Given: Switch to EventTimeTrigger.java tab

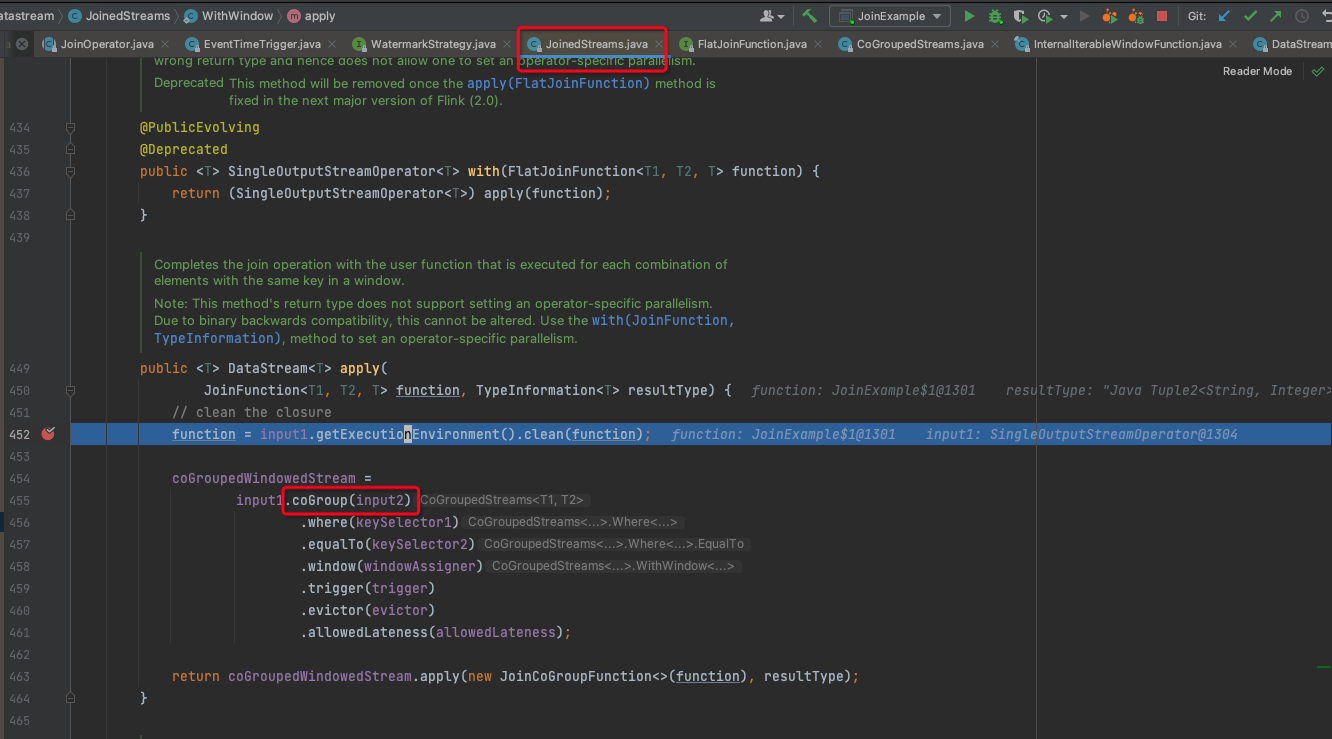Looking at the screenshot, I should (262, 44).
